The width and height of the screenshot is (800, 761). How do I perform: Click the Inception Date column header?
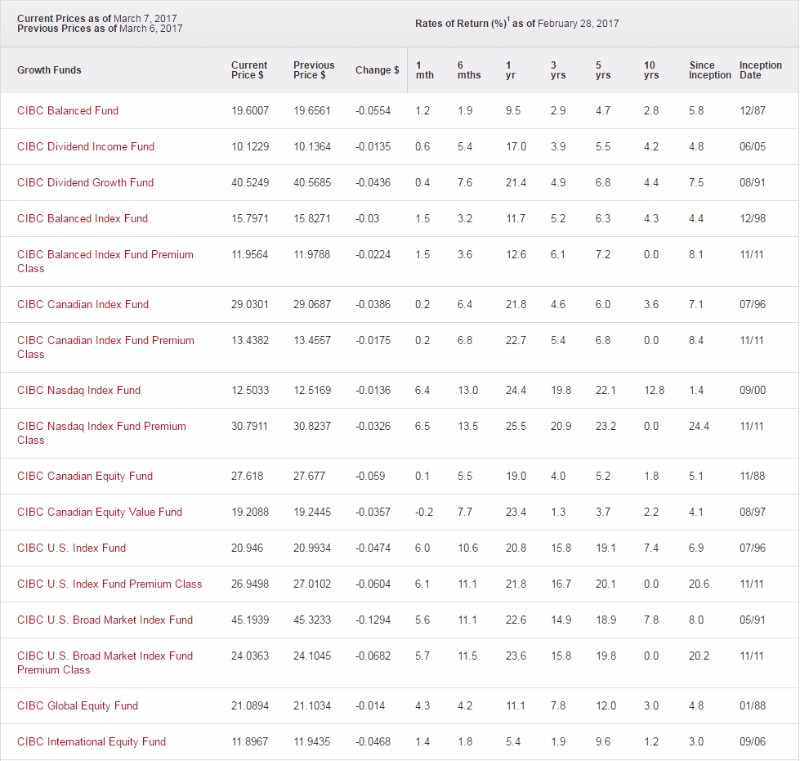pos(760,70)
